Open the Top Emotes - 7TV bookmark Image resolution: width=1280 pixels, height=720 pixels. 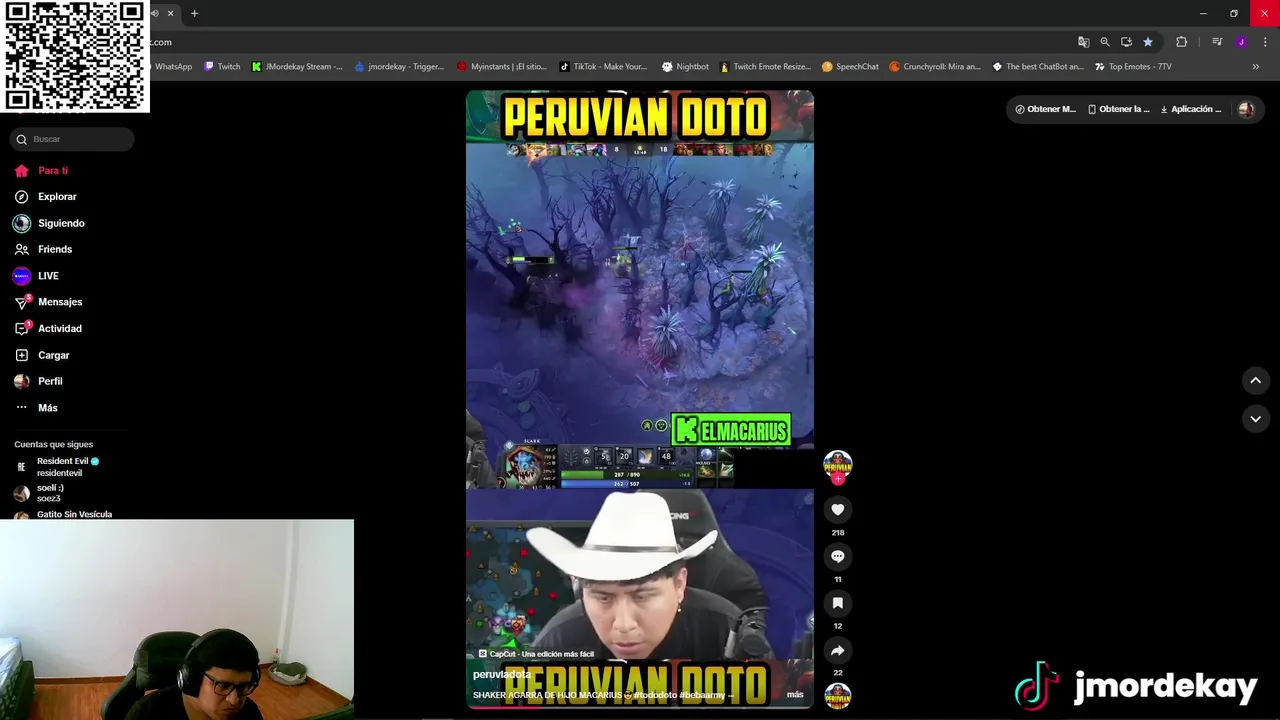(1133, 67)
